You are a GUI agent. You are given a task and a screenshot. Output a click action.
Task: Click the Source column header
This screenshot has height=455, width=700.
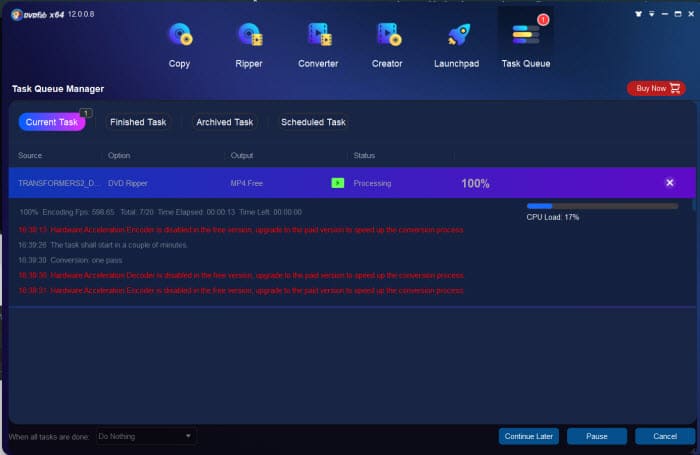pyautogui.click(x=30, y=155)
